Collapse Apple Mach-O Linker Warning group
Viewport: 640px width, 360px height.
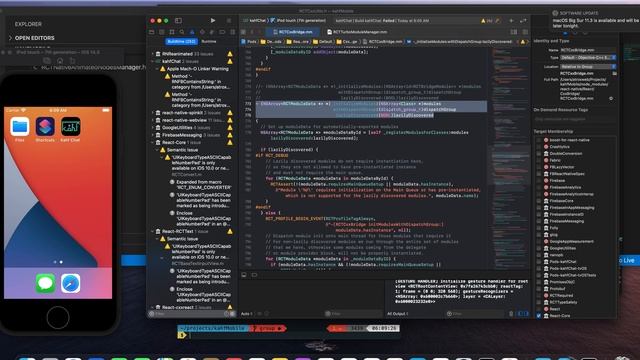pyautogui.click(x=157, y=69)
